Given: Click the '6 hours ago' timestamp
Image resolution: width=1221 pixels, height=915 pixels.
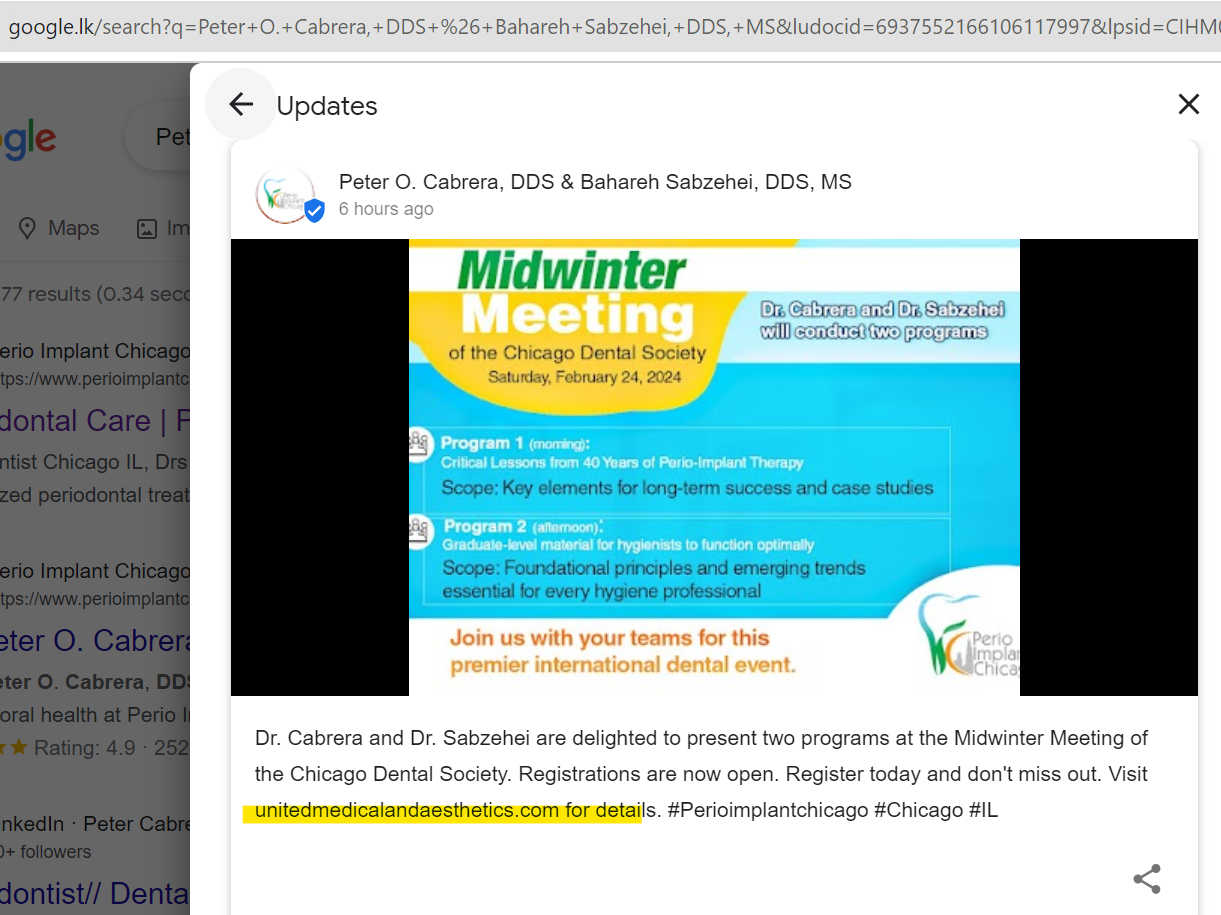Looking at the screenshot, I should coord(386,209).
